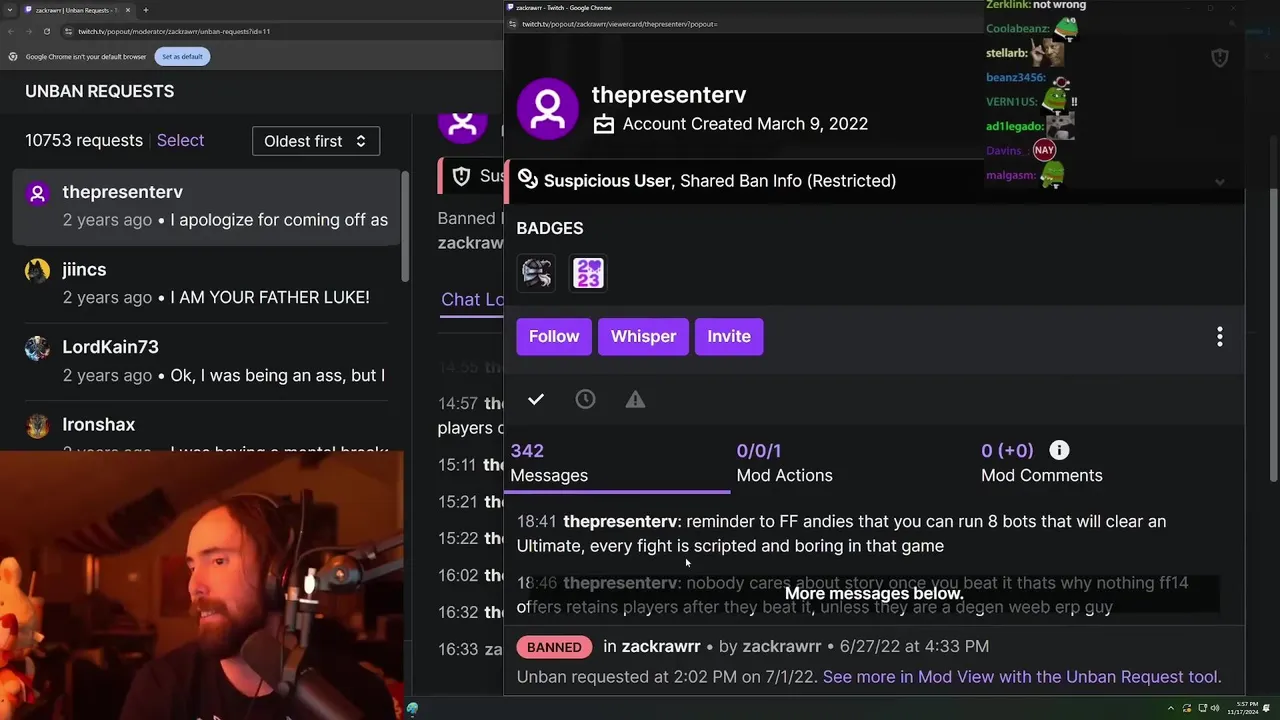Screen dimensions: 1280x720
Task: Reload the unban requests browser page
Action: [46, 31]
